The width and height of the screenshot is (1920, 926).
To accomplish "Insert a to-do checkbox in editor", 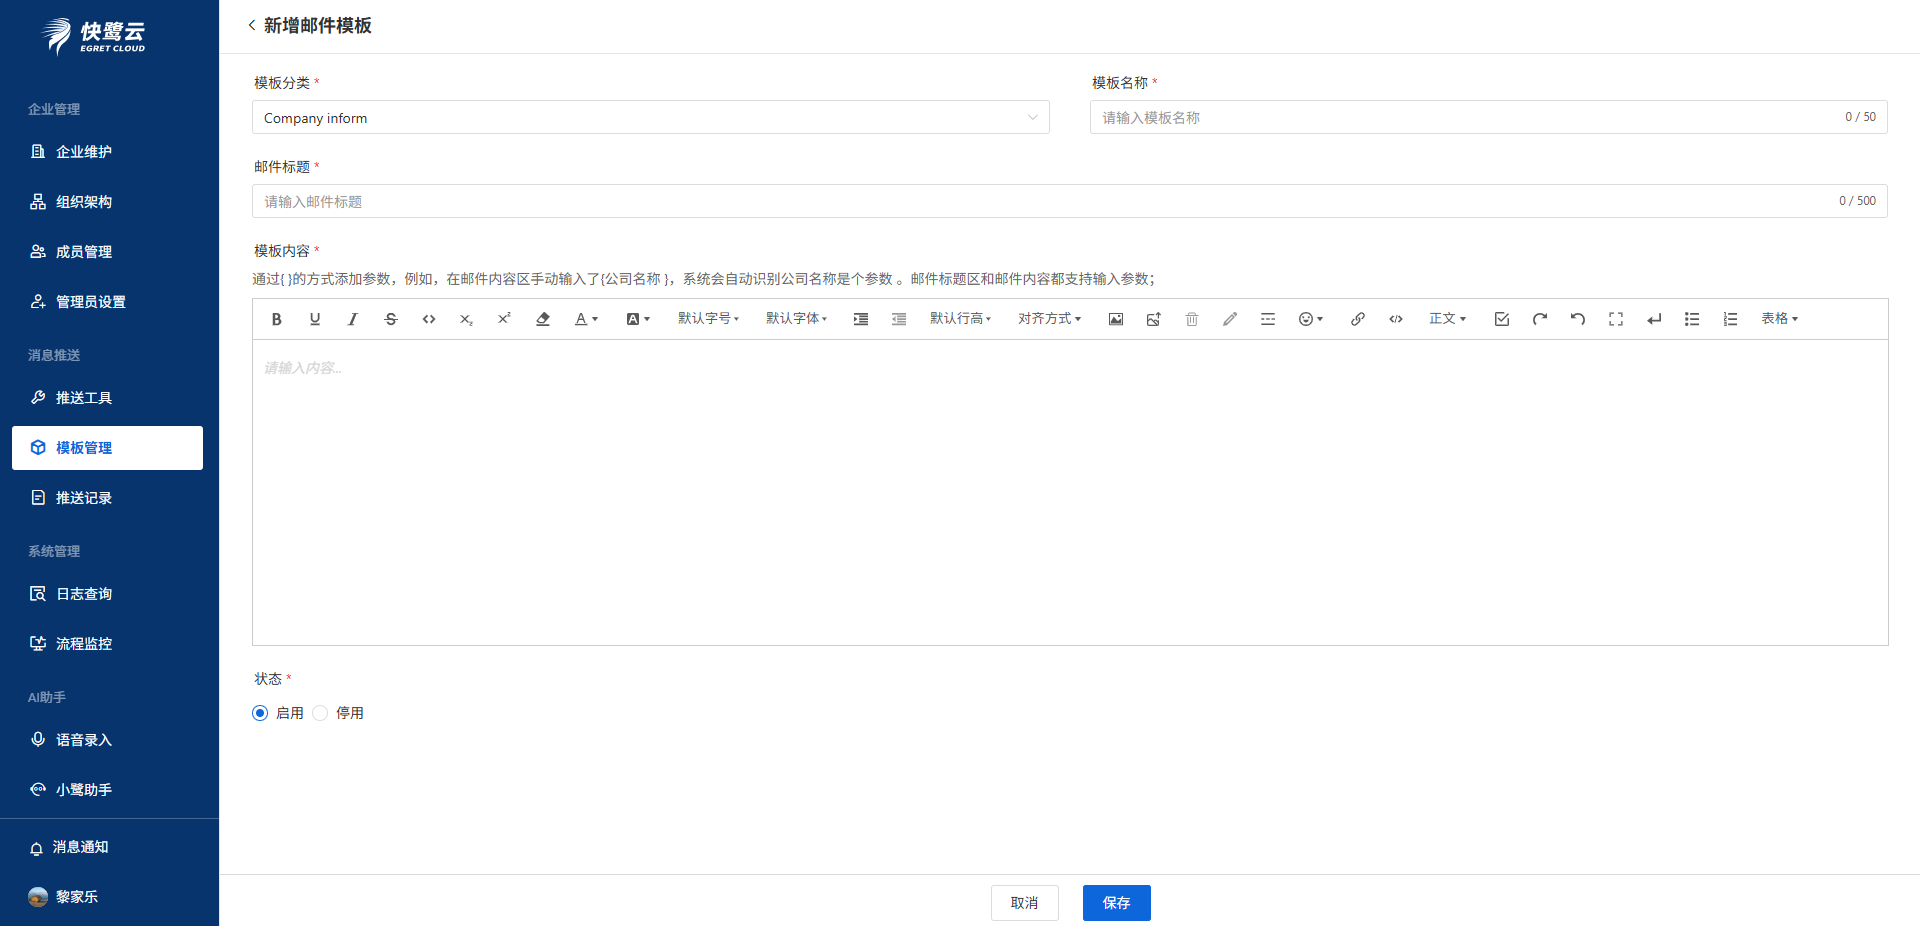I will coord(1501,319).
